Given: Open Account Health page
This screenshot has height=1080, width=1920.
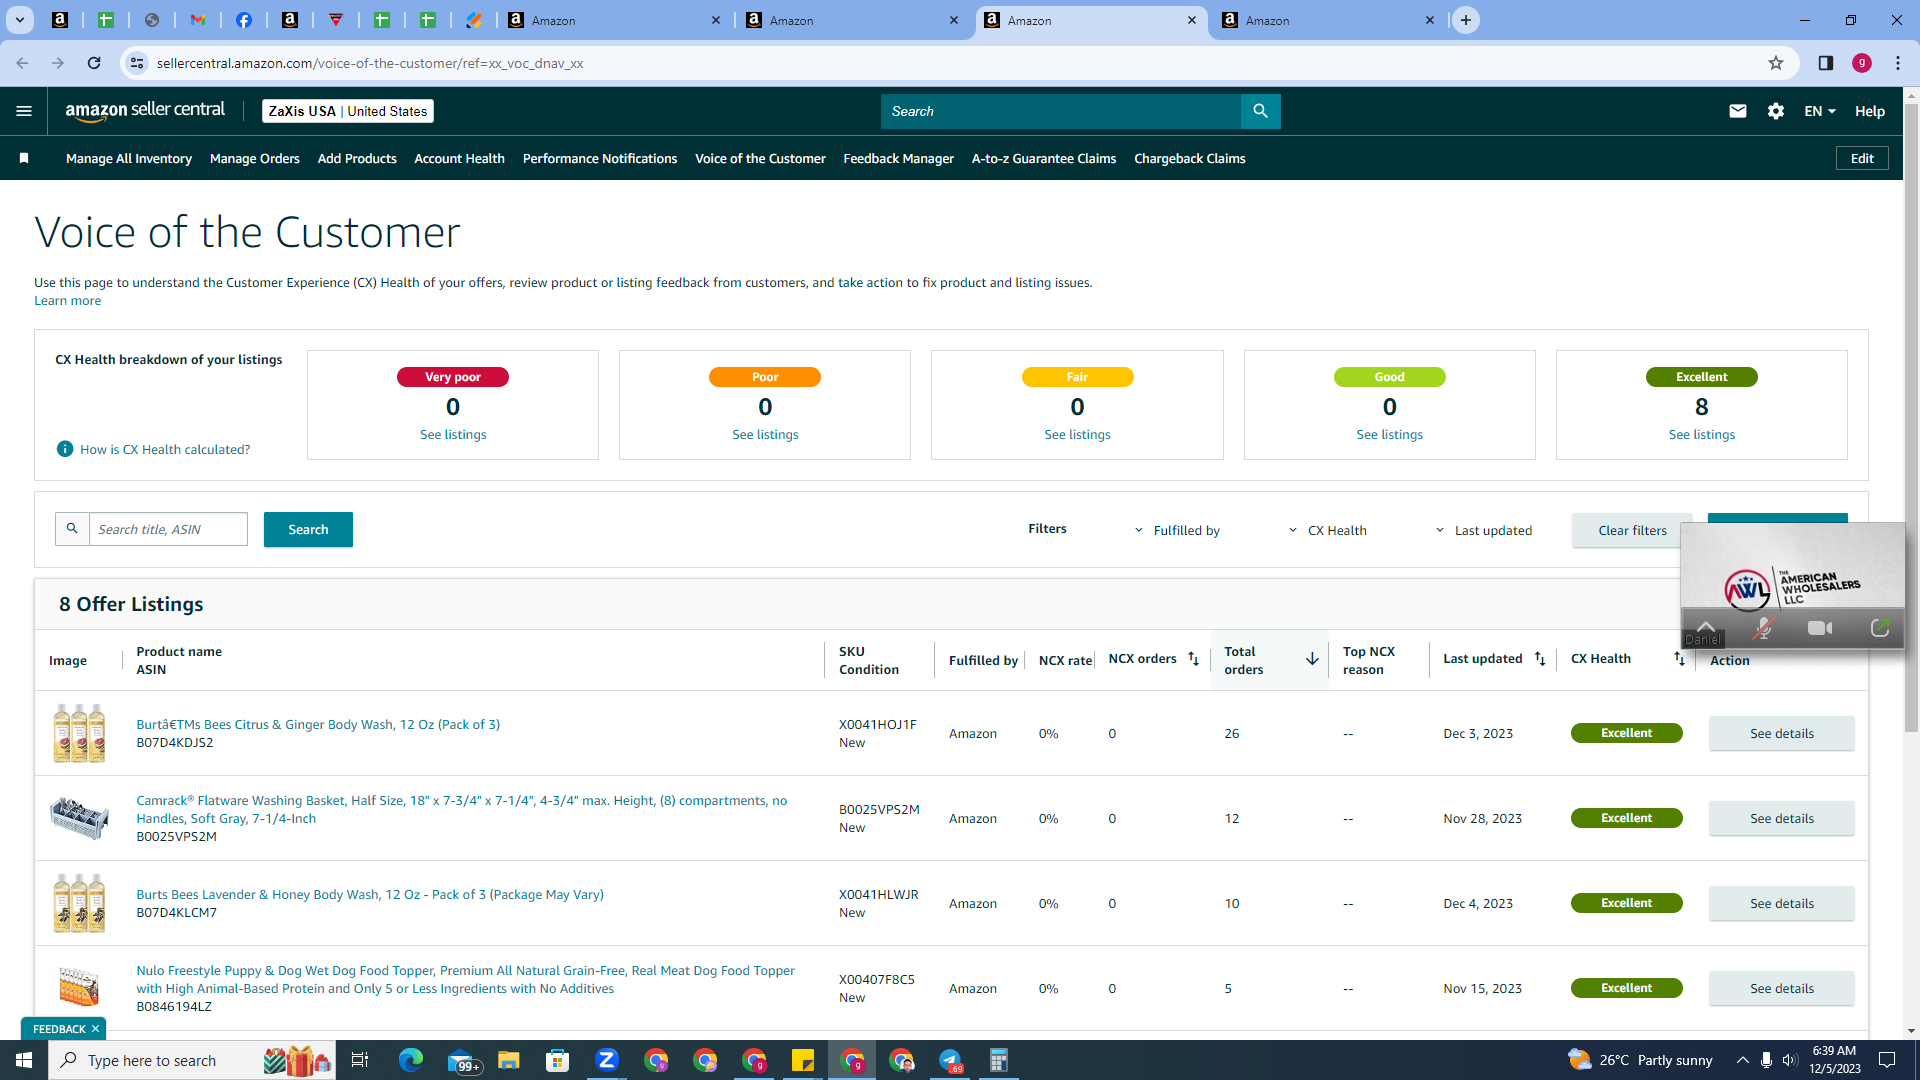Looking at the screenshot, I should coord(460,158).
